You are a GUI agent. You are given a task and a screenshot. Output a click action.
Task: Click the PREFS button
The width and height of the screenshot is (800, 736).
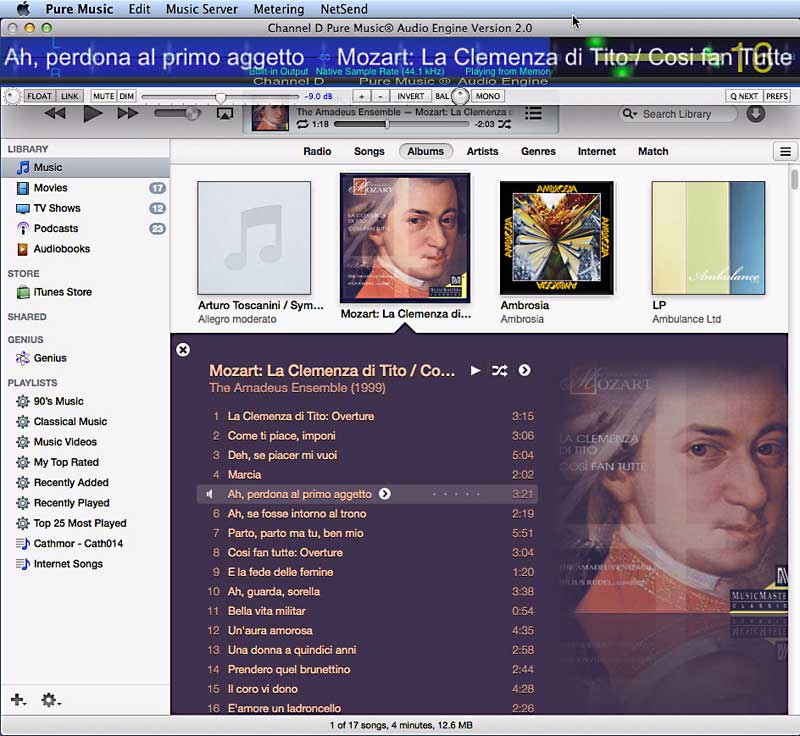(777, 96)
